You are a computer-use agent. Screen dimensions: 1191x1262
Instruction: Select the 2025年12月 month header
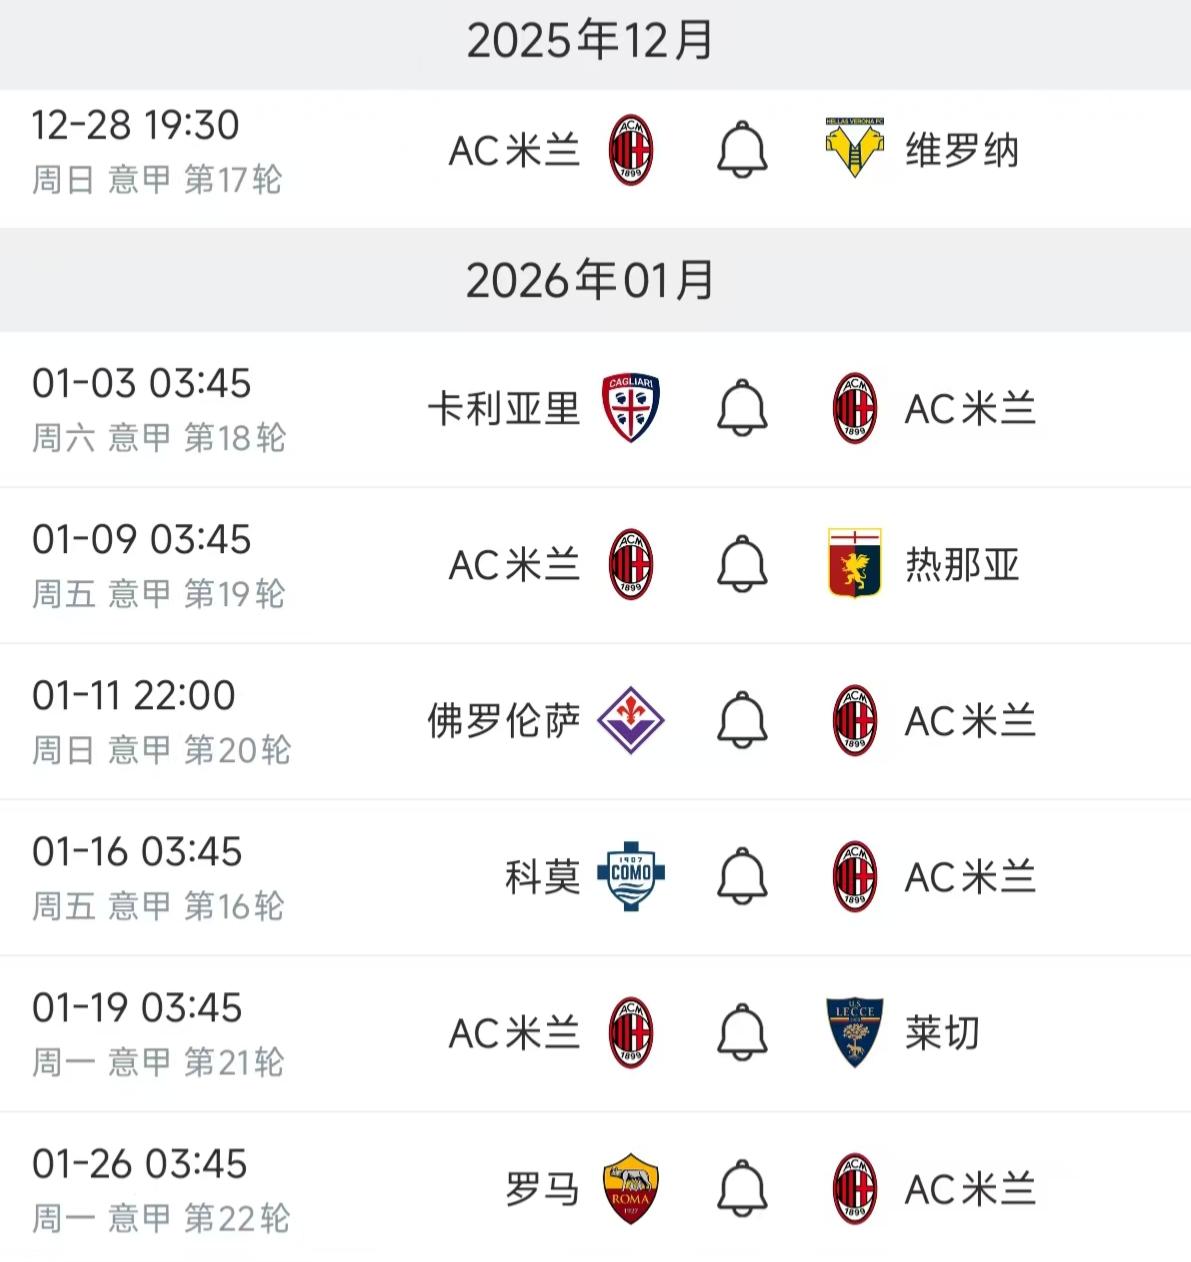[x=590, y=41]
